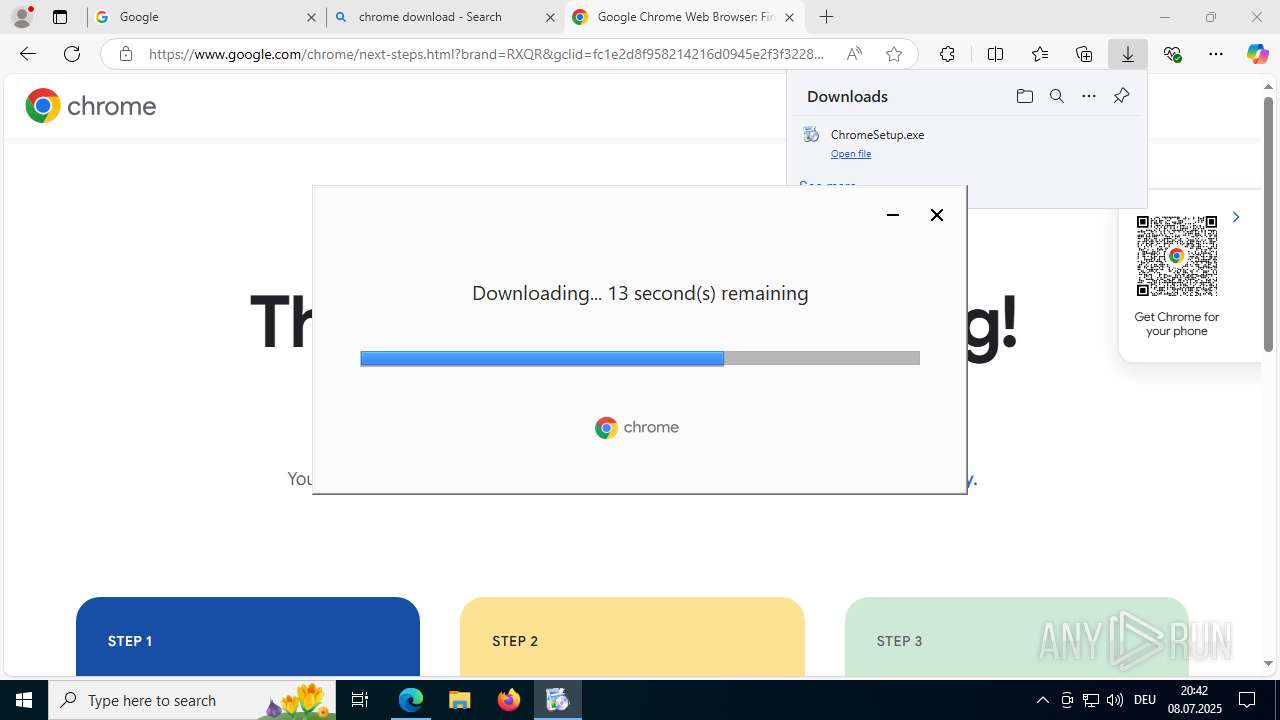The height and width of the screenshot is (720, 1280).
Task: Toggle the Downloads toolbar button
Action: 1128,54
